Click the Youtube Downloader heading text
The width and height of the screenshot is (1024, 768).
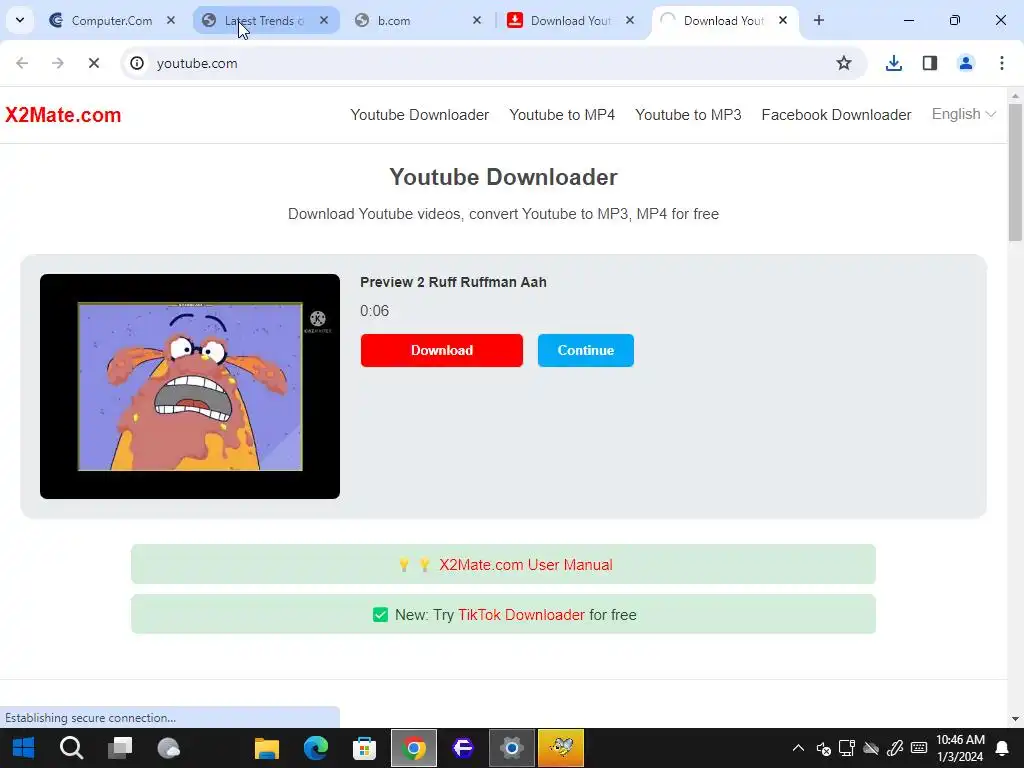coord(504,177)
